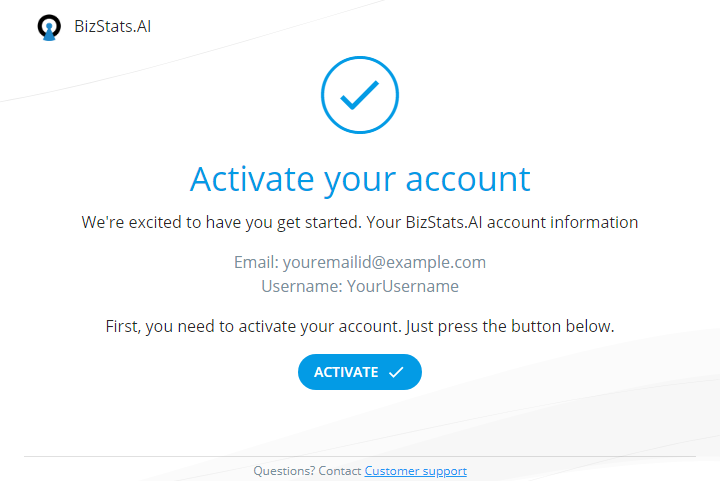
Task: Click the 'First, you need to activate' instruction
Action: (x=360, y=326)
